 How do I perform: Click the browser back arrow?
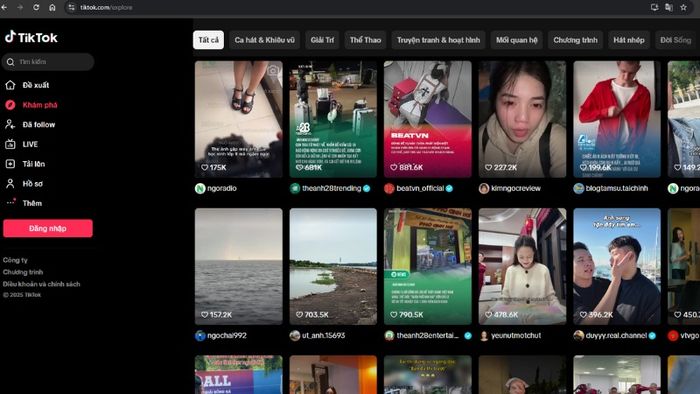4,7
